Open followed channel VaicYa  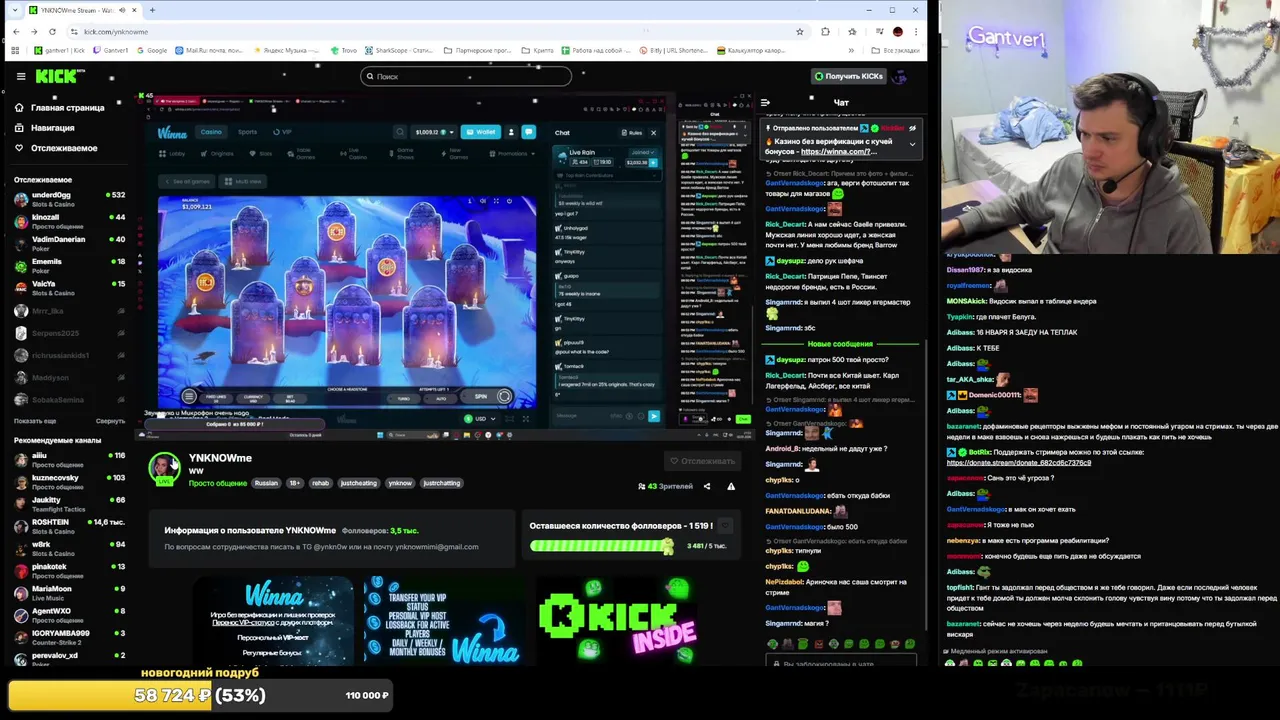tap(69, 287)
